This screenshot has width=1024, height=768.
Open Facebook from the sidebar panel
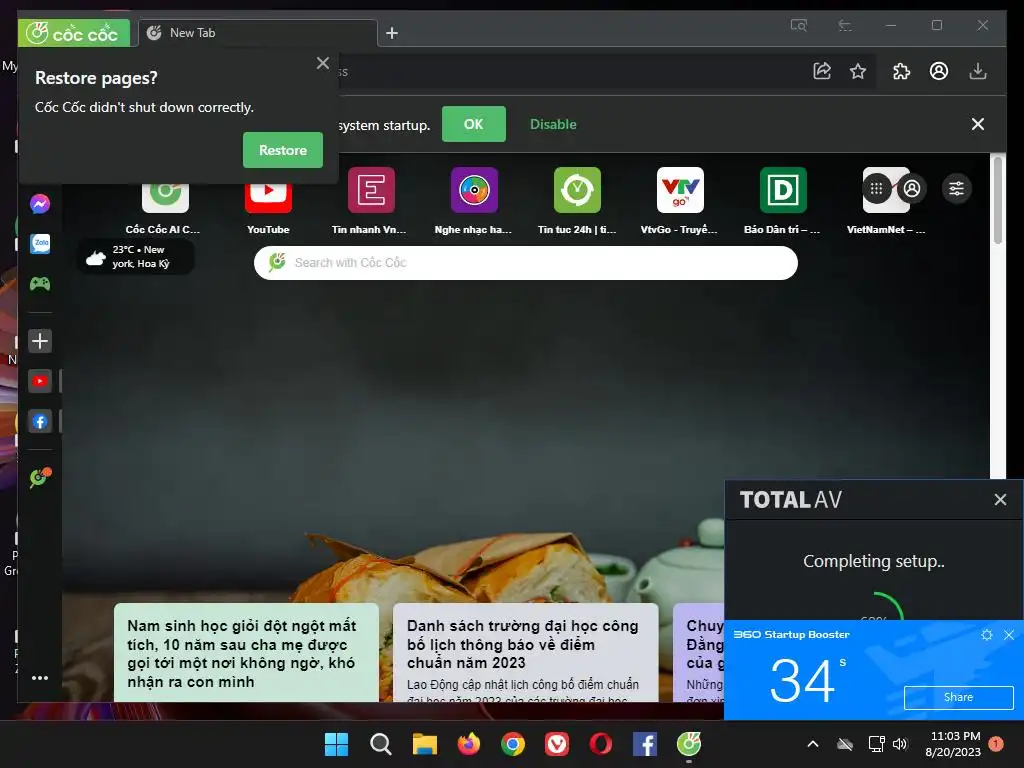point(40,421)
